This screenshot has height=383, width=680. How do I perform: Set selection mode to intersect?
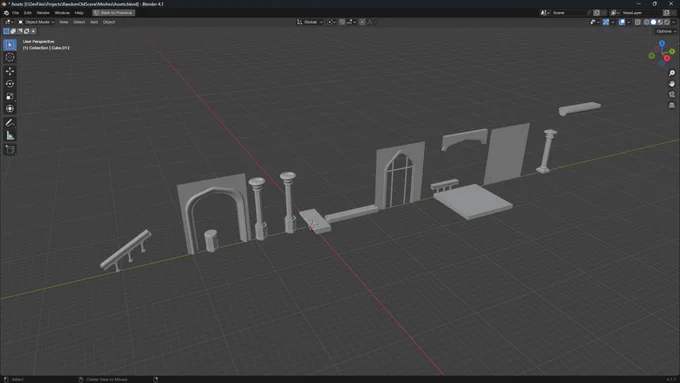33,31
